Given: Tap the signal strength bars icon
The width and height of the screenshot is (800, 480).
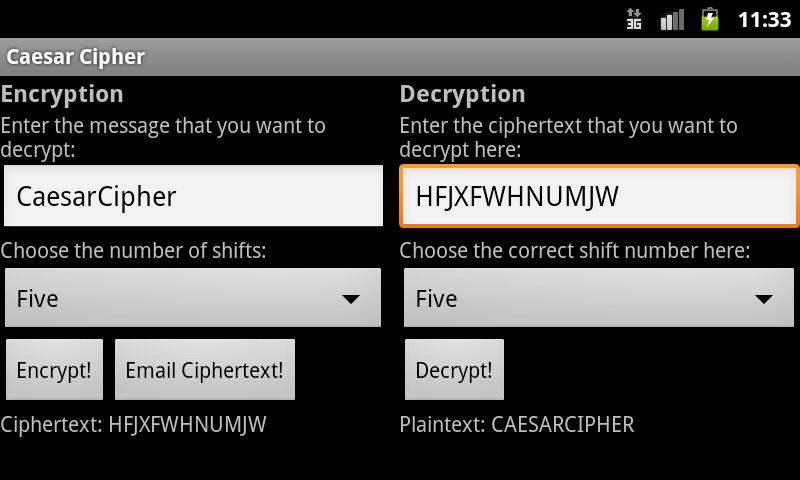Looking at the screenshot, I should point(672,20).
